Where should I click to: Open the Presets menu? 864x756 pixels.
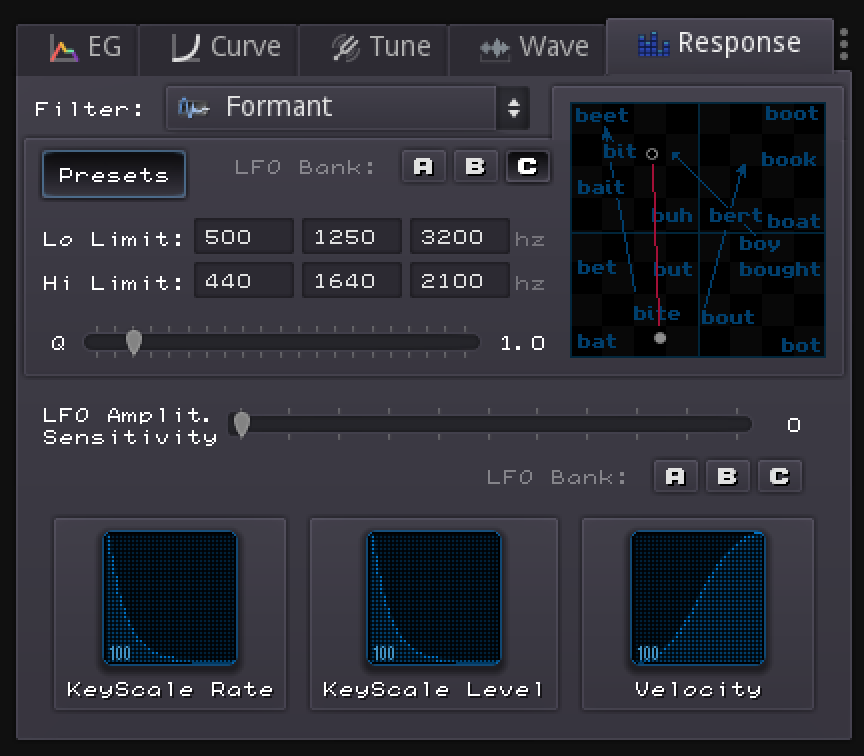[x=114, y=175]
